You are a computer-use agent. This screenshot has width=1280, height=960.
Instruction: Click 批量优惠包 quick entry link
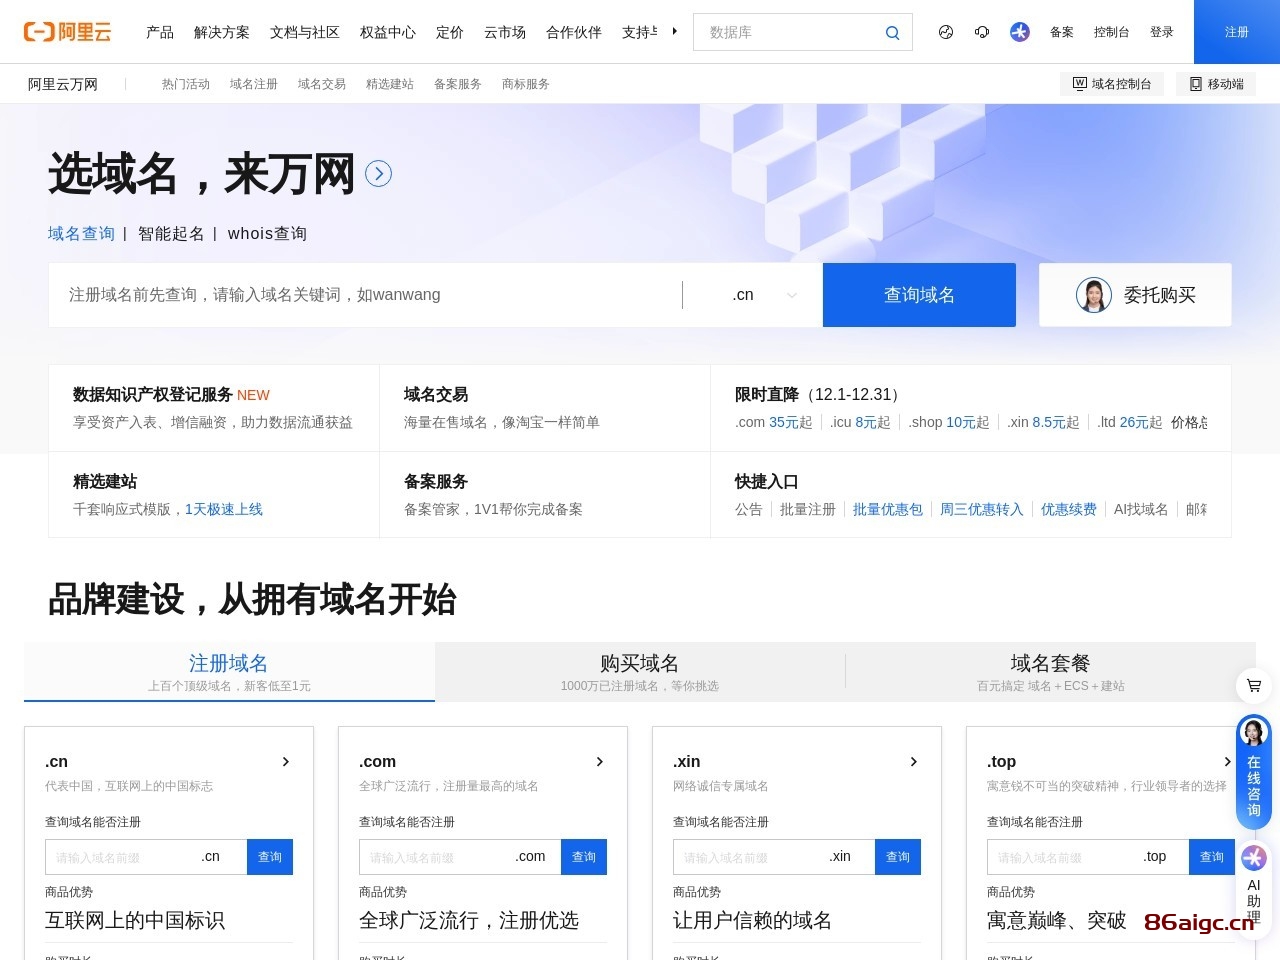888,509
